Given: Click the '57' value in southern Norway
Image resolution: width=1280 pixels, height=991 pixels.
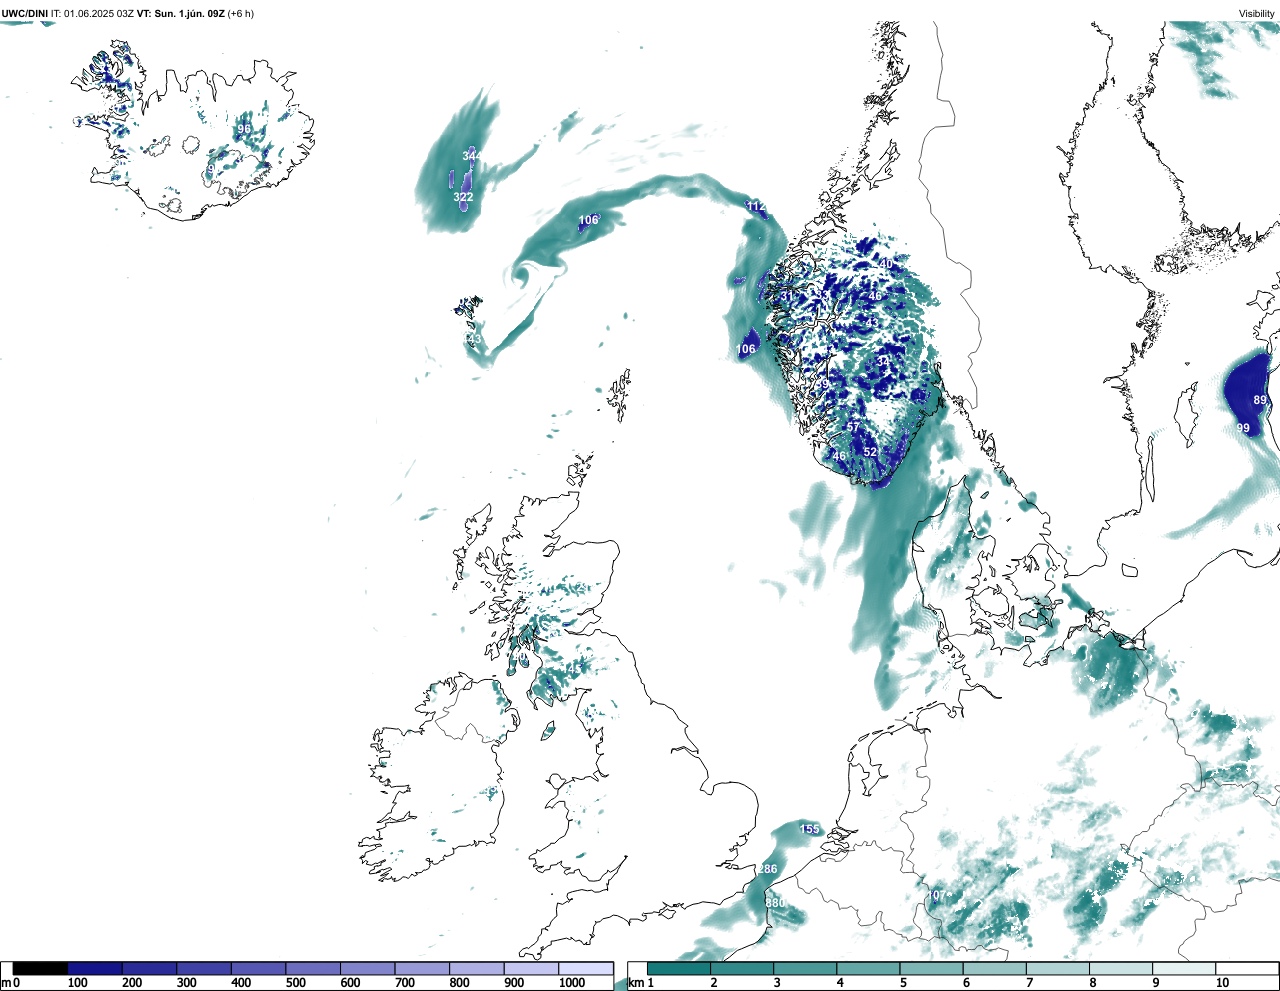Looking at the screenshot, I should 853,427.
